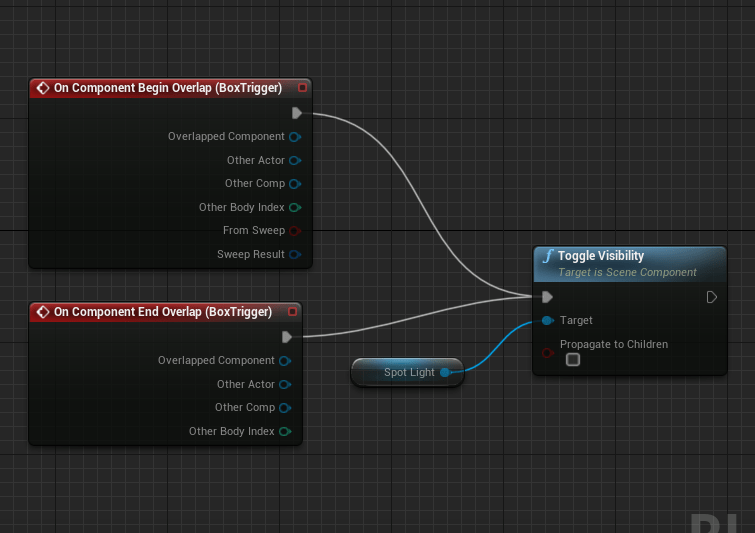755x533 pixels.
Task: Click From Sweep boolean pin
Action: (294, 231)
